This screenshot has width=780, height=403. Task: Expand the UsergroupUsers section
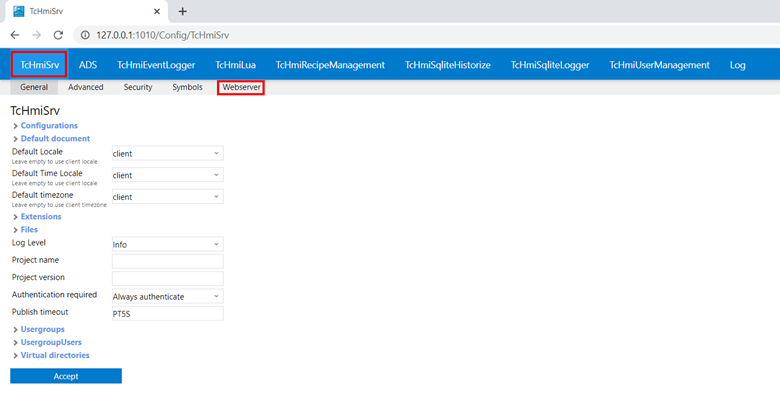coord(51,342)
